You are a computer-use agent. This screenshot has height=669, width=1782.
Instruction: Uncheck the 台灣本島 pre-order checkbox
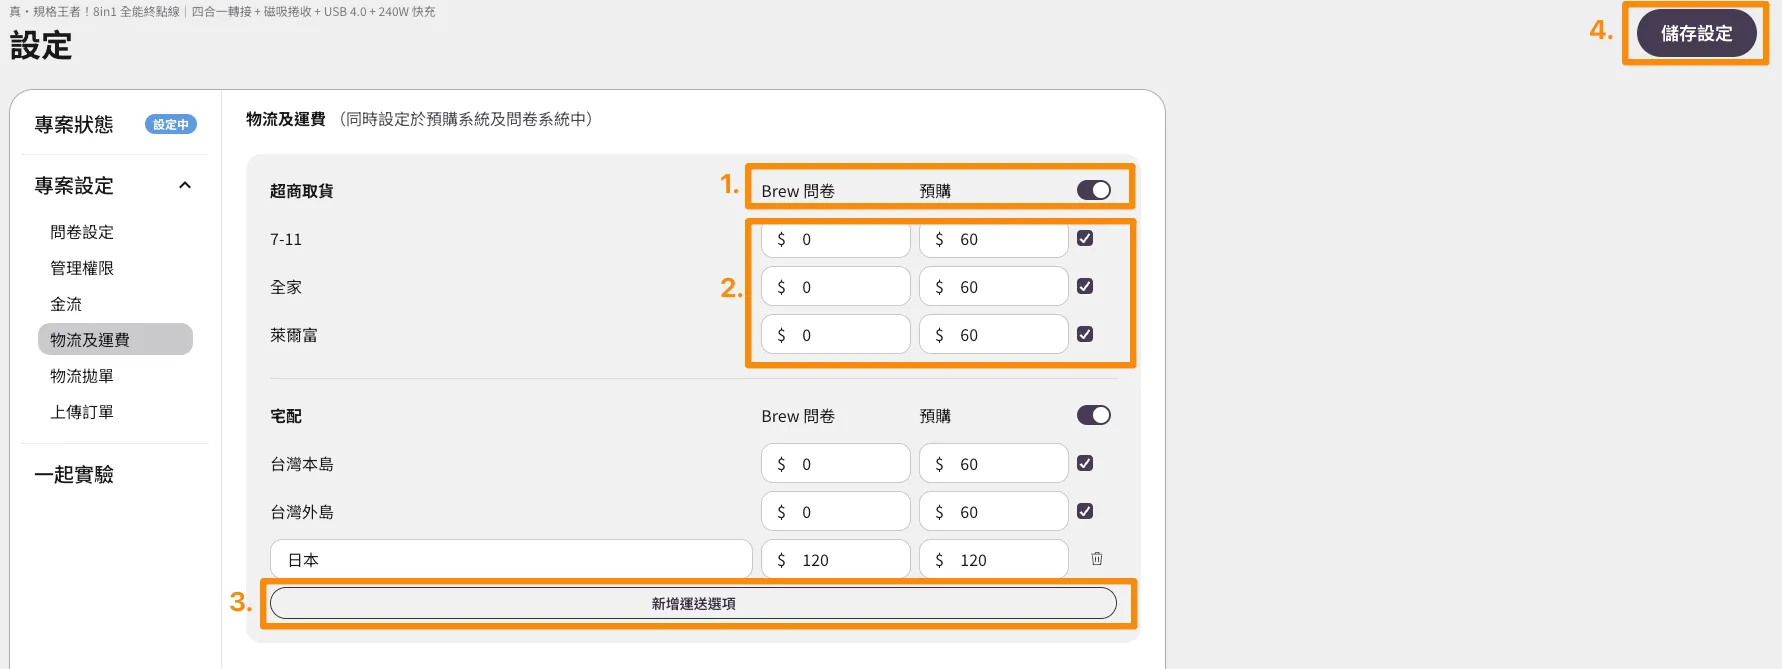pos(1085,463)
